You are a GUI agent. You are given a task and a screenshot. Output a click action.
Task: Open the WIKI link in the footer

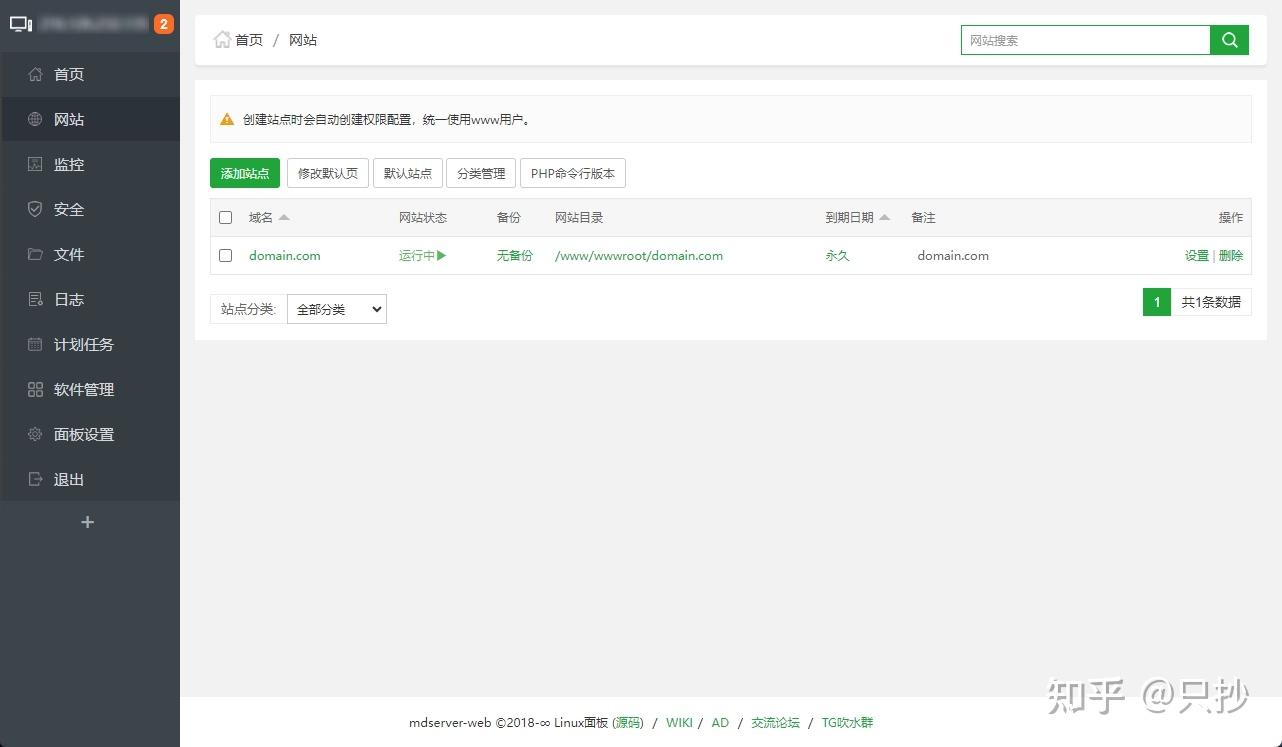click(679, 722)
